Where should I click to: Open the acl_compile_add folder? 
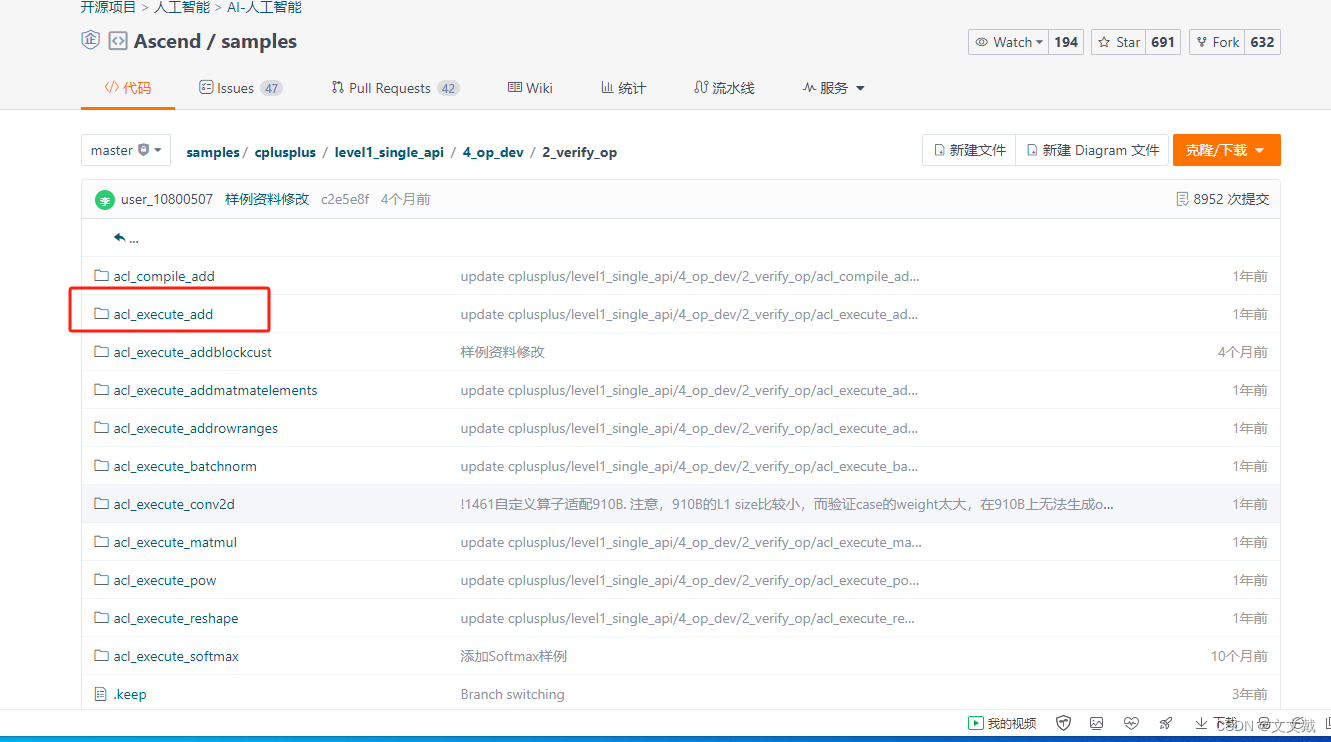(x=164, y=276)
